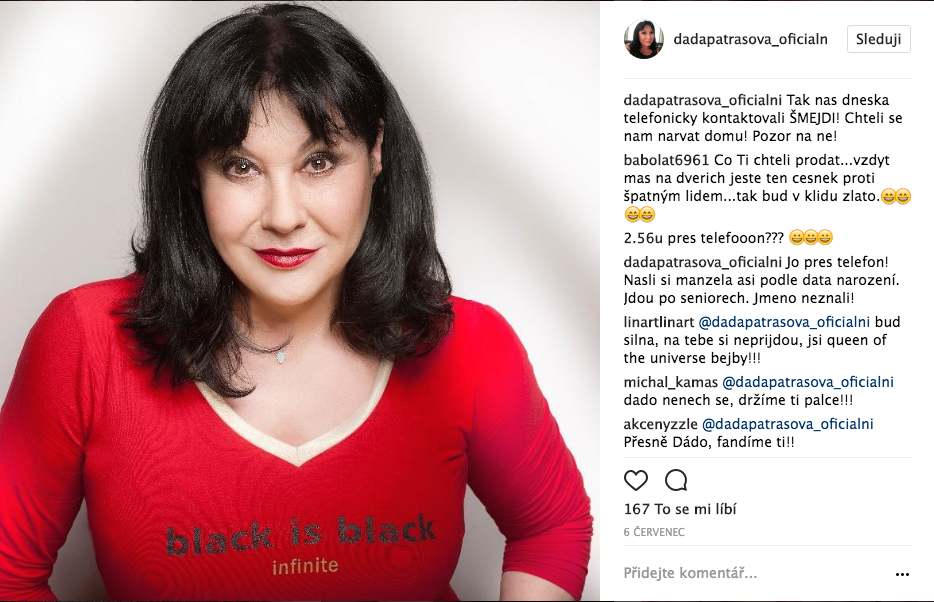Follow the account with Sleduji button

click(879, 39)
